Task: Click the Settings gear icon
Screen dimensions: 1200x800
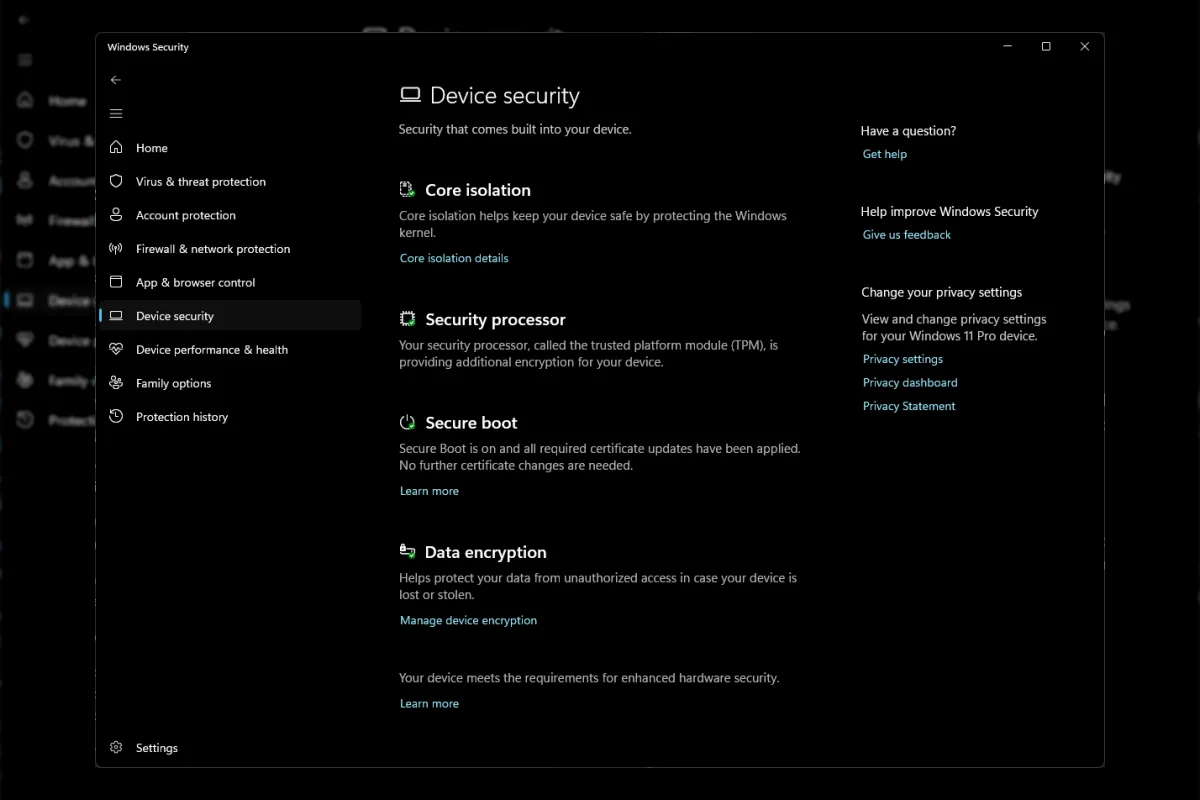Action: [x=116, y=747]
